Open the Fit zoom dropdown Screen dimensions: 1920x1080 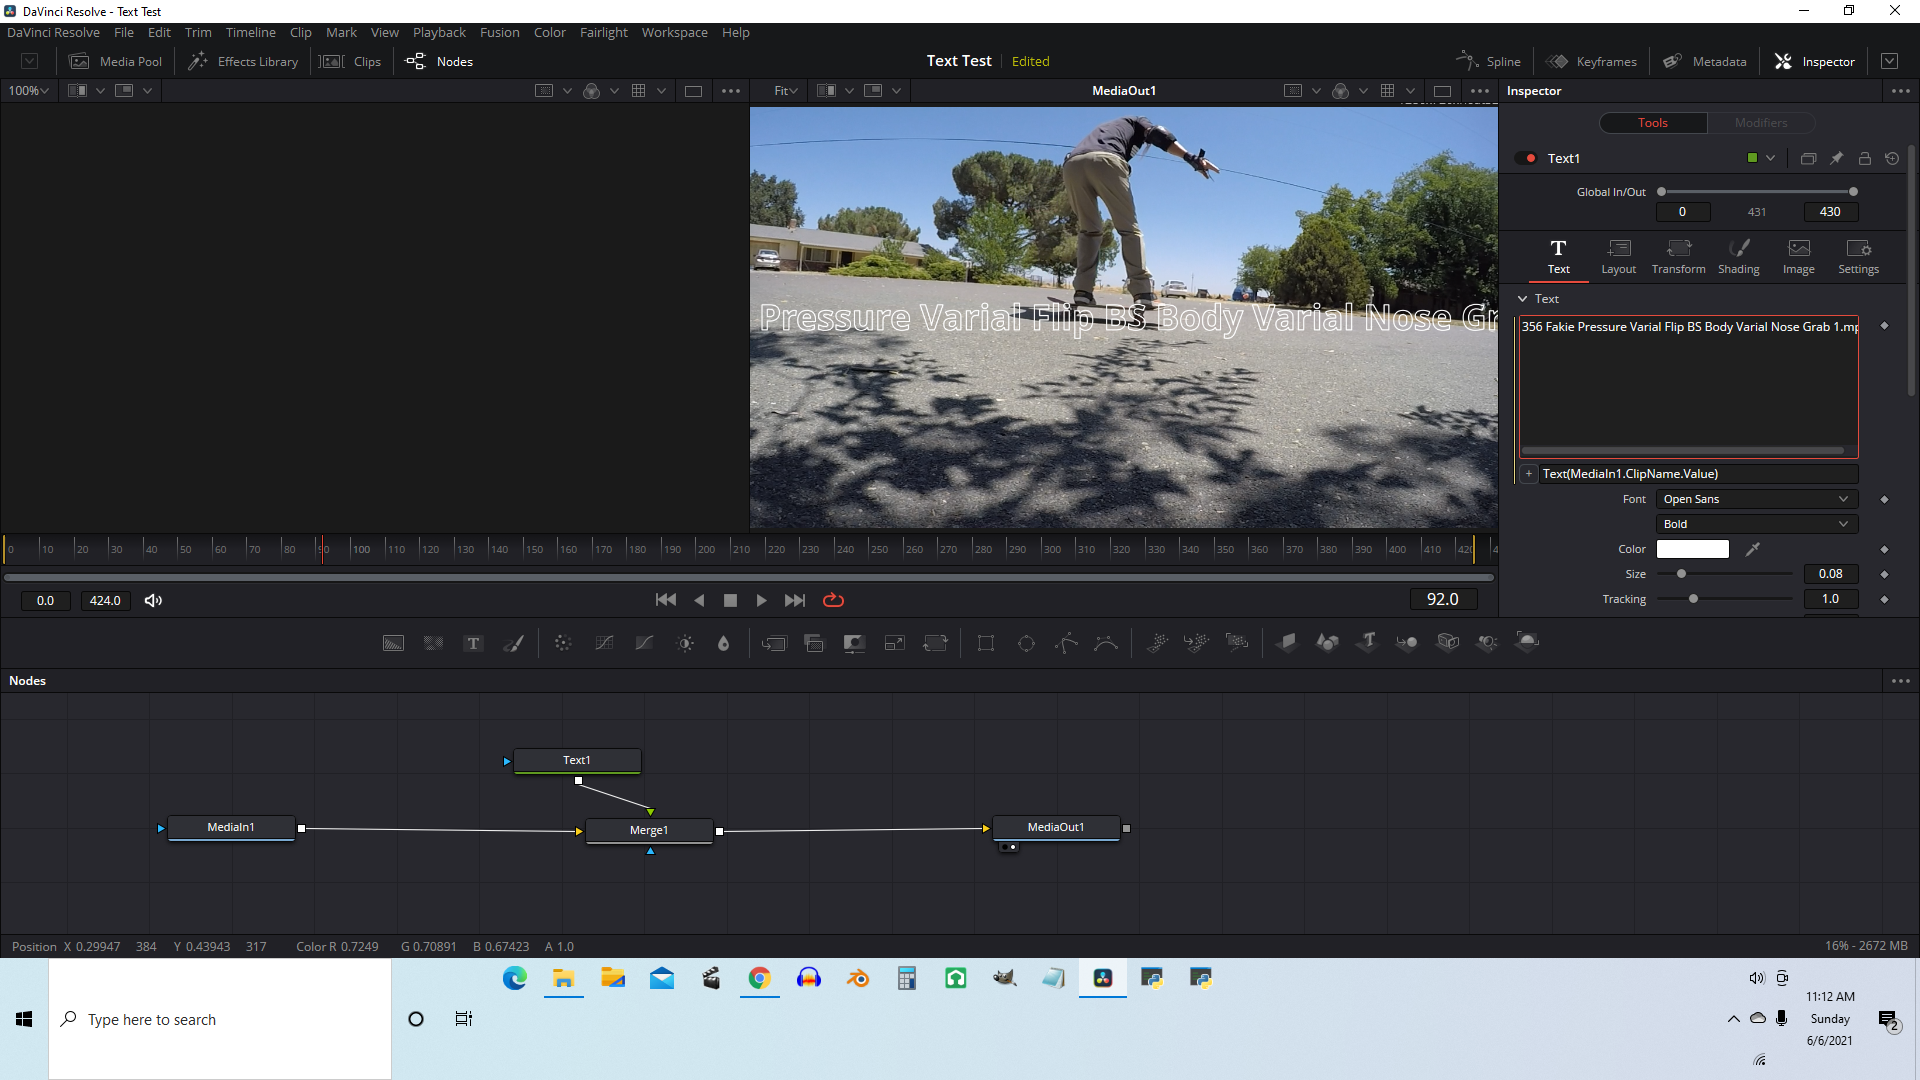786,90
